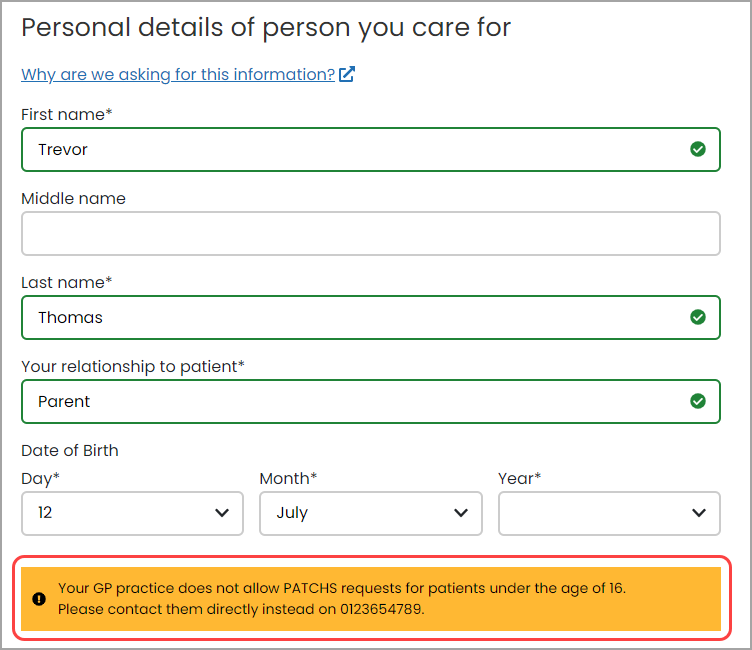This screenshot has height=650, width=752.
Task: Click the First name field containing Trevor
Action: (350, 149)
